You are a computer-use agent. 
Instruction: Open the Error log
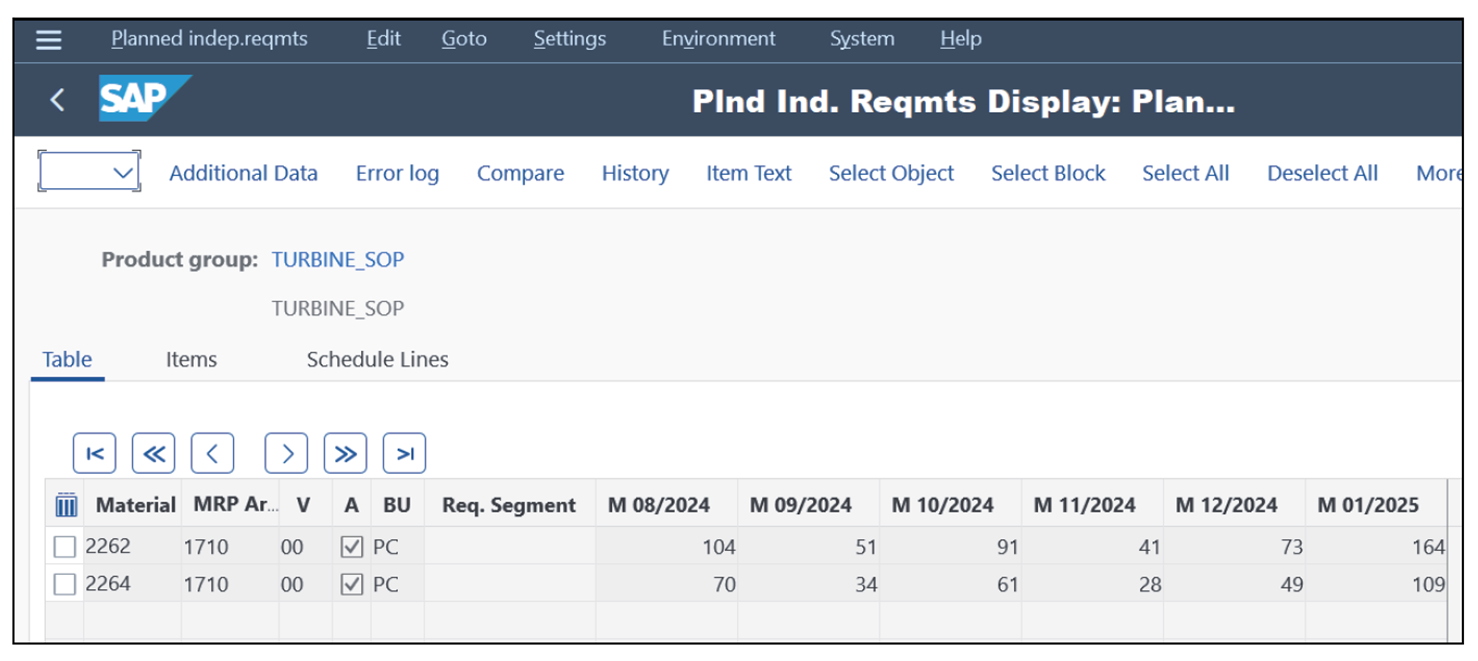pyautogui.click(x=397, y=173)
